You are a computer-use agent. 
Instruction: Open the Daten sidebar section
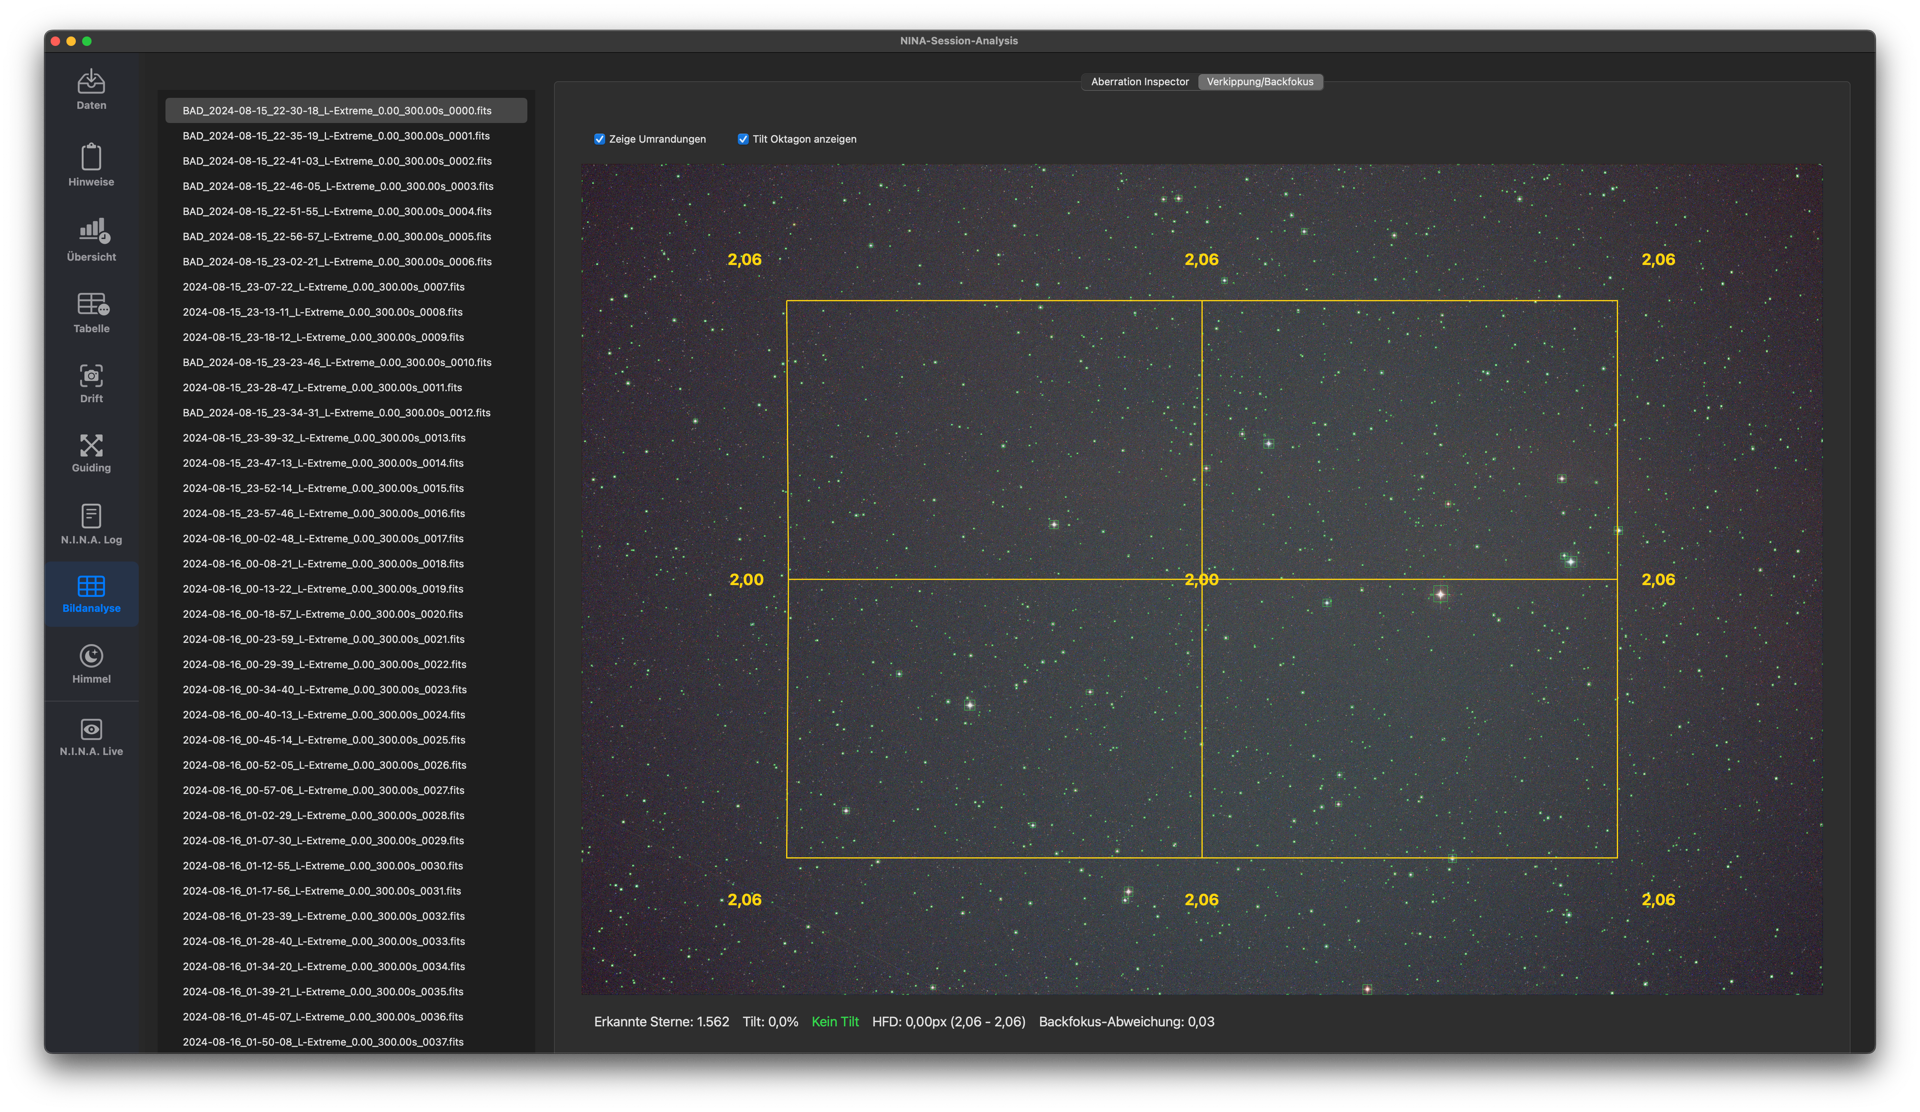tap(91, 89)
